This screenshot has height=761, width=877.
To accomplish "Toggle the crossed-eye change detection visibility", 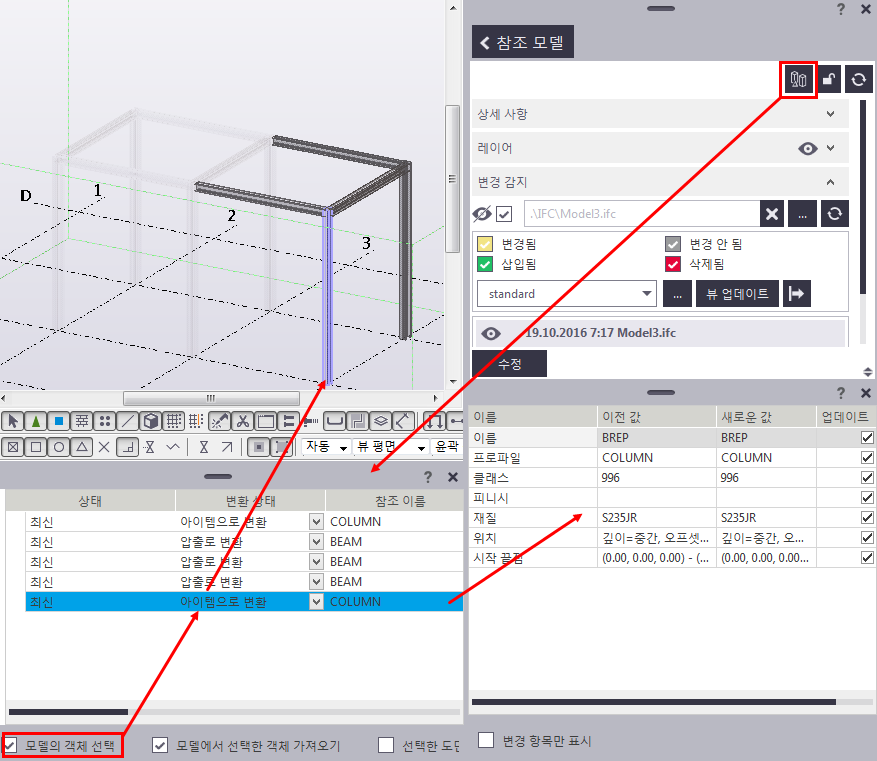I will (x=482, y=214).
